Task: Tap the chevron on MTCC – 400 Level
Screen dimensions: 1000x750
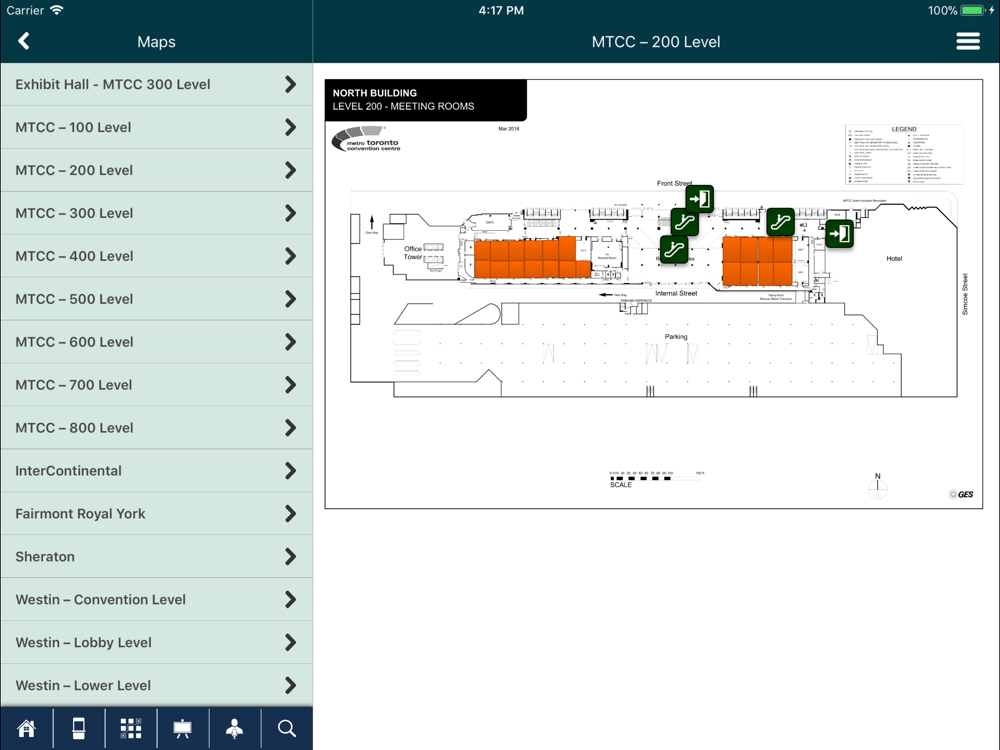Action: coord(290,256)
